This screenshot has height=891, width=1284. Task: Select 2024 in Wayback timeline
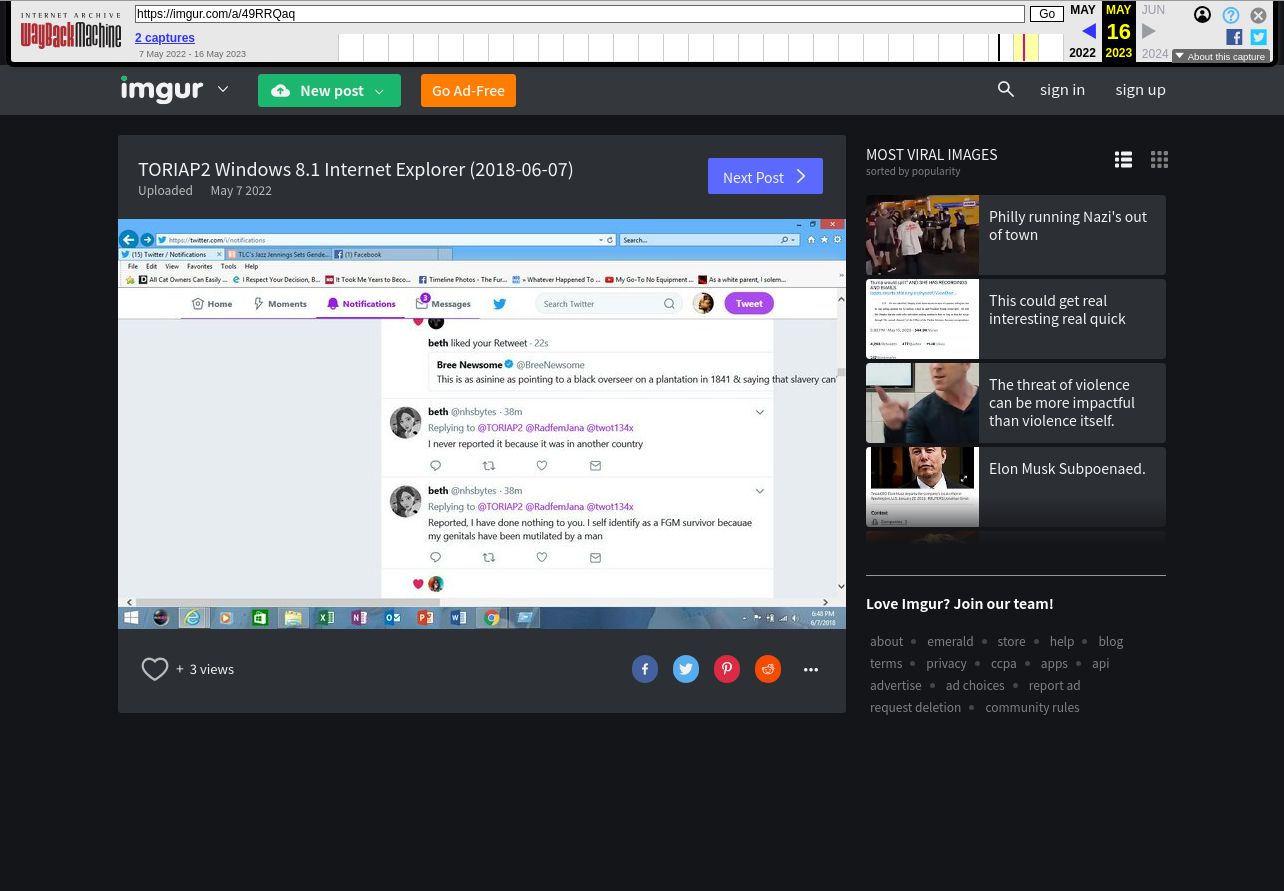coord(1155,54)
